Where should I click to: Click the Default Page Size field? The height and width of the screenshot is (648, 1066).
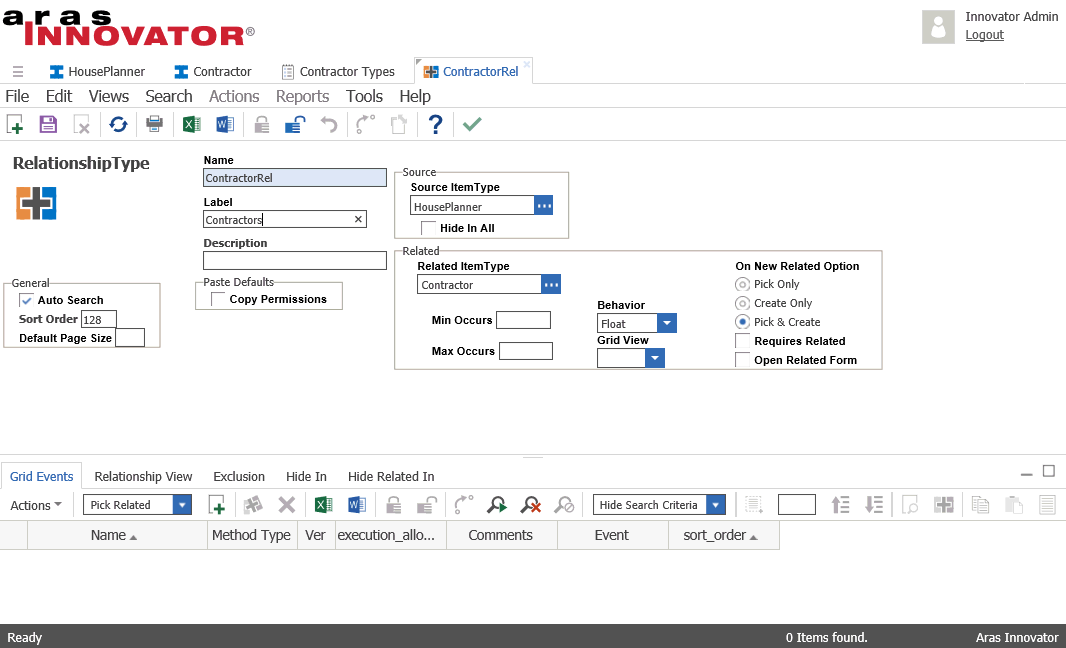click(x=130, y=337)
